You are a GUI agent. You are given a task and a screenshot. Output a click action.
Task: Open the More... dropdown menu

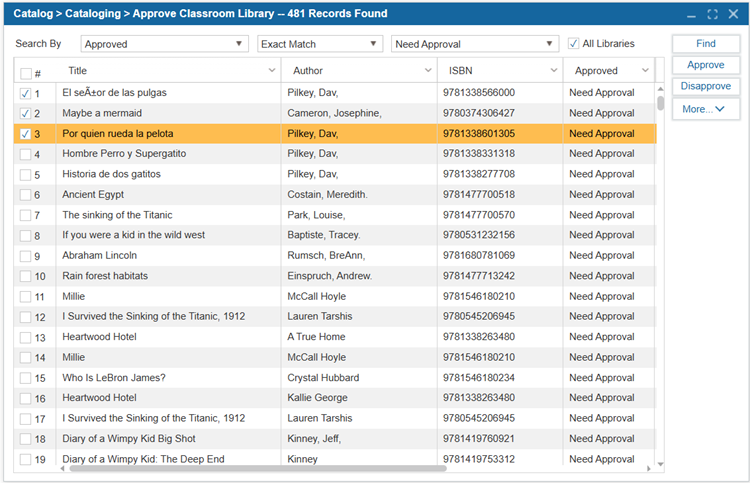706,109
